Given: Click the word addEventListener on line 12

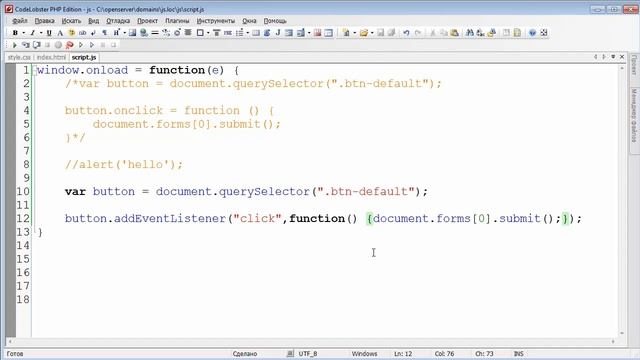Looking at the screenshot, I should click(x=169, y=218).
